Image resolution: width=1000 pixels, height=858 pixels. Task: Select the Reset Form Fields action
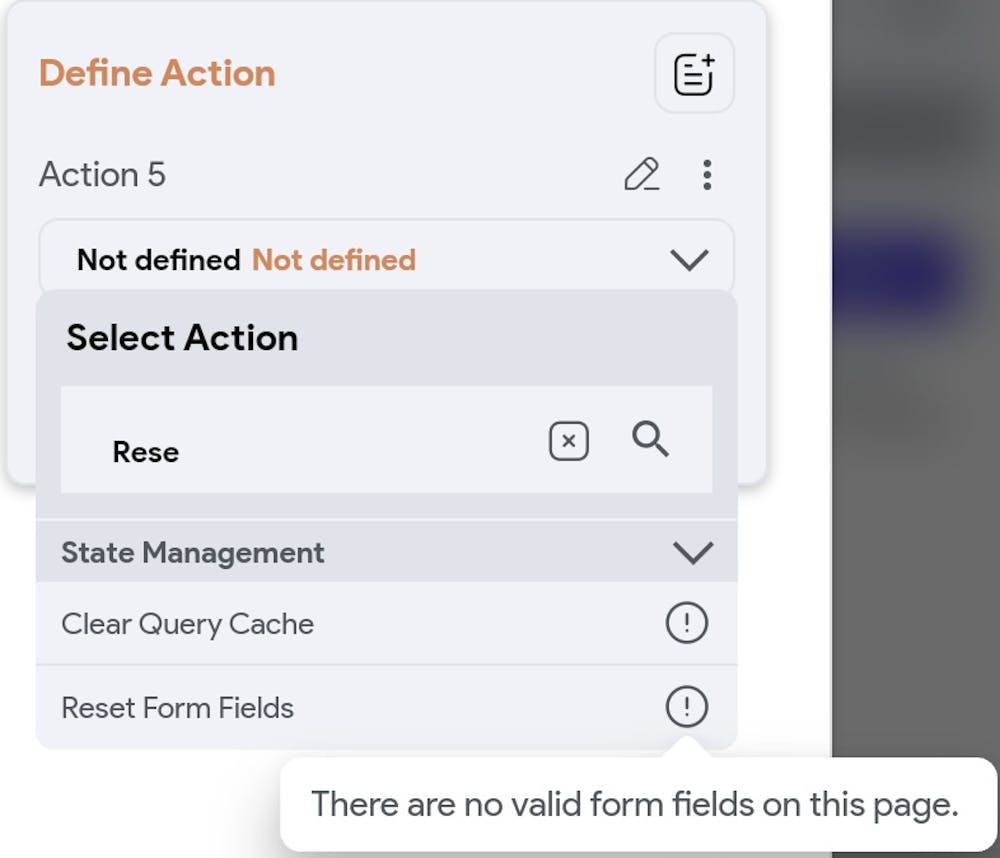[x=178, y=708]
